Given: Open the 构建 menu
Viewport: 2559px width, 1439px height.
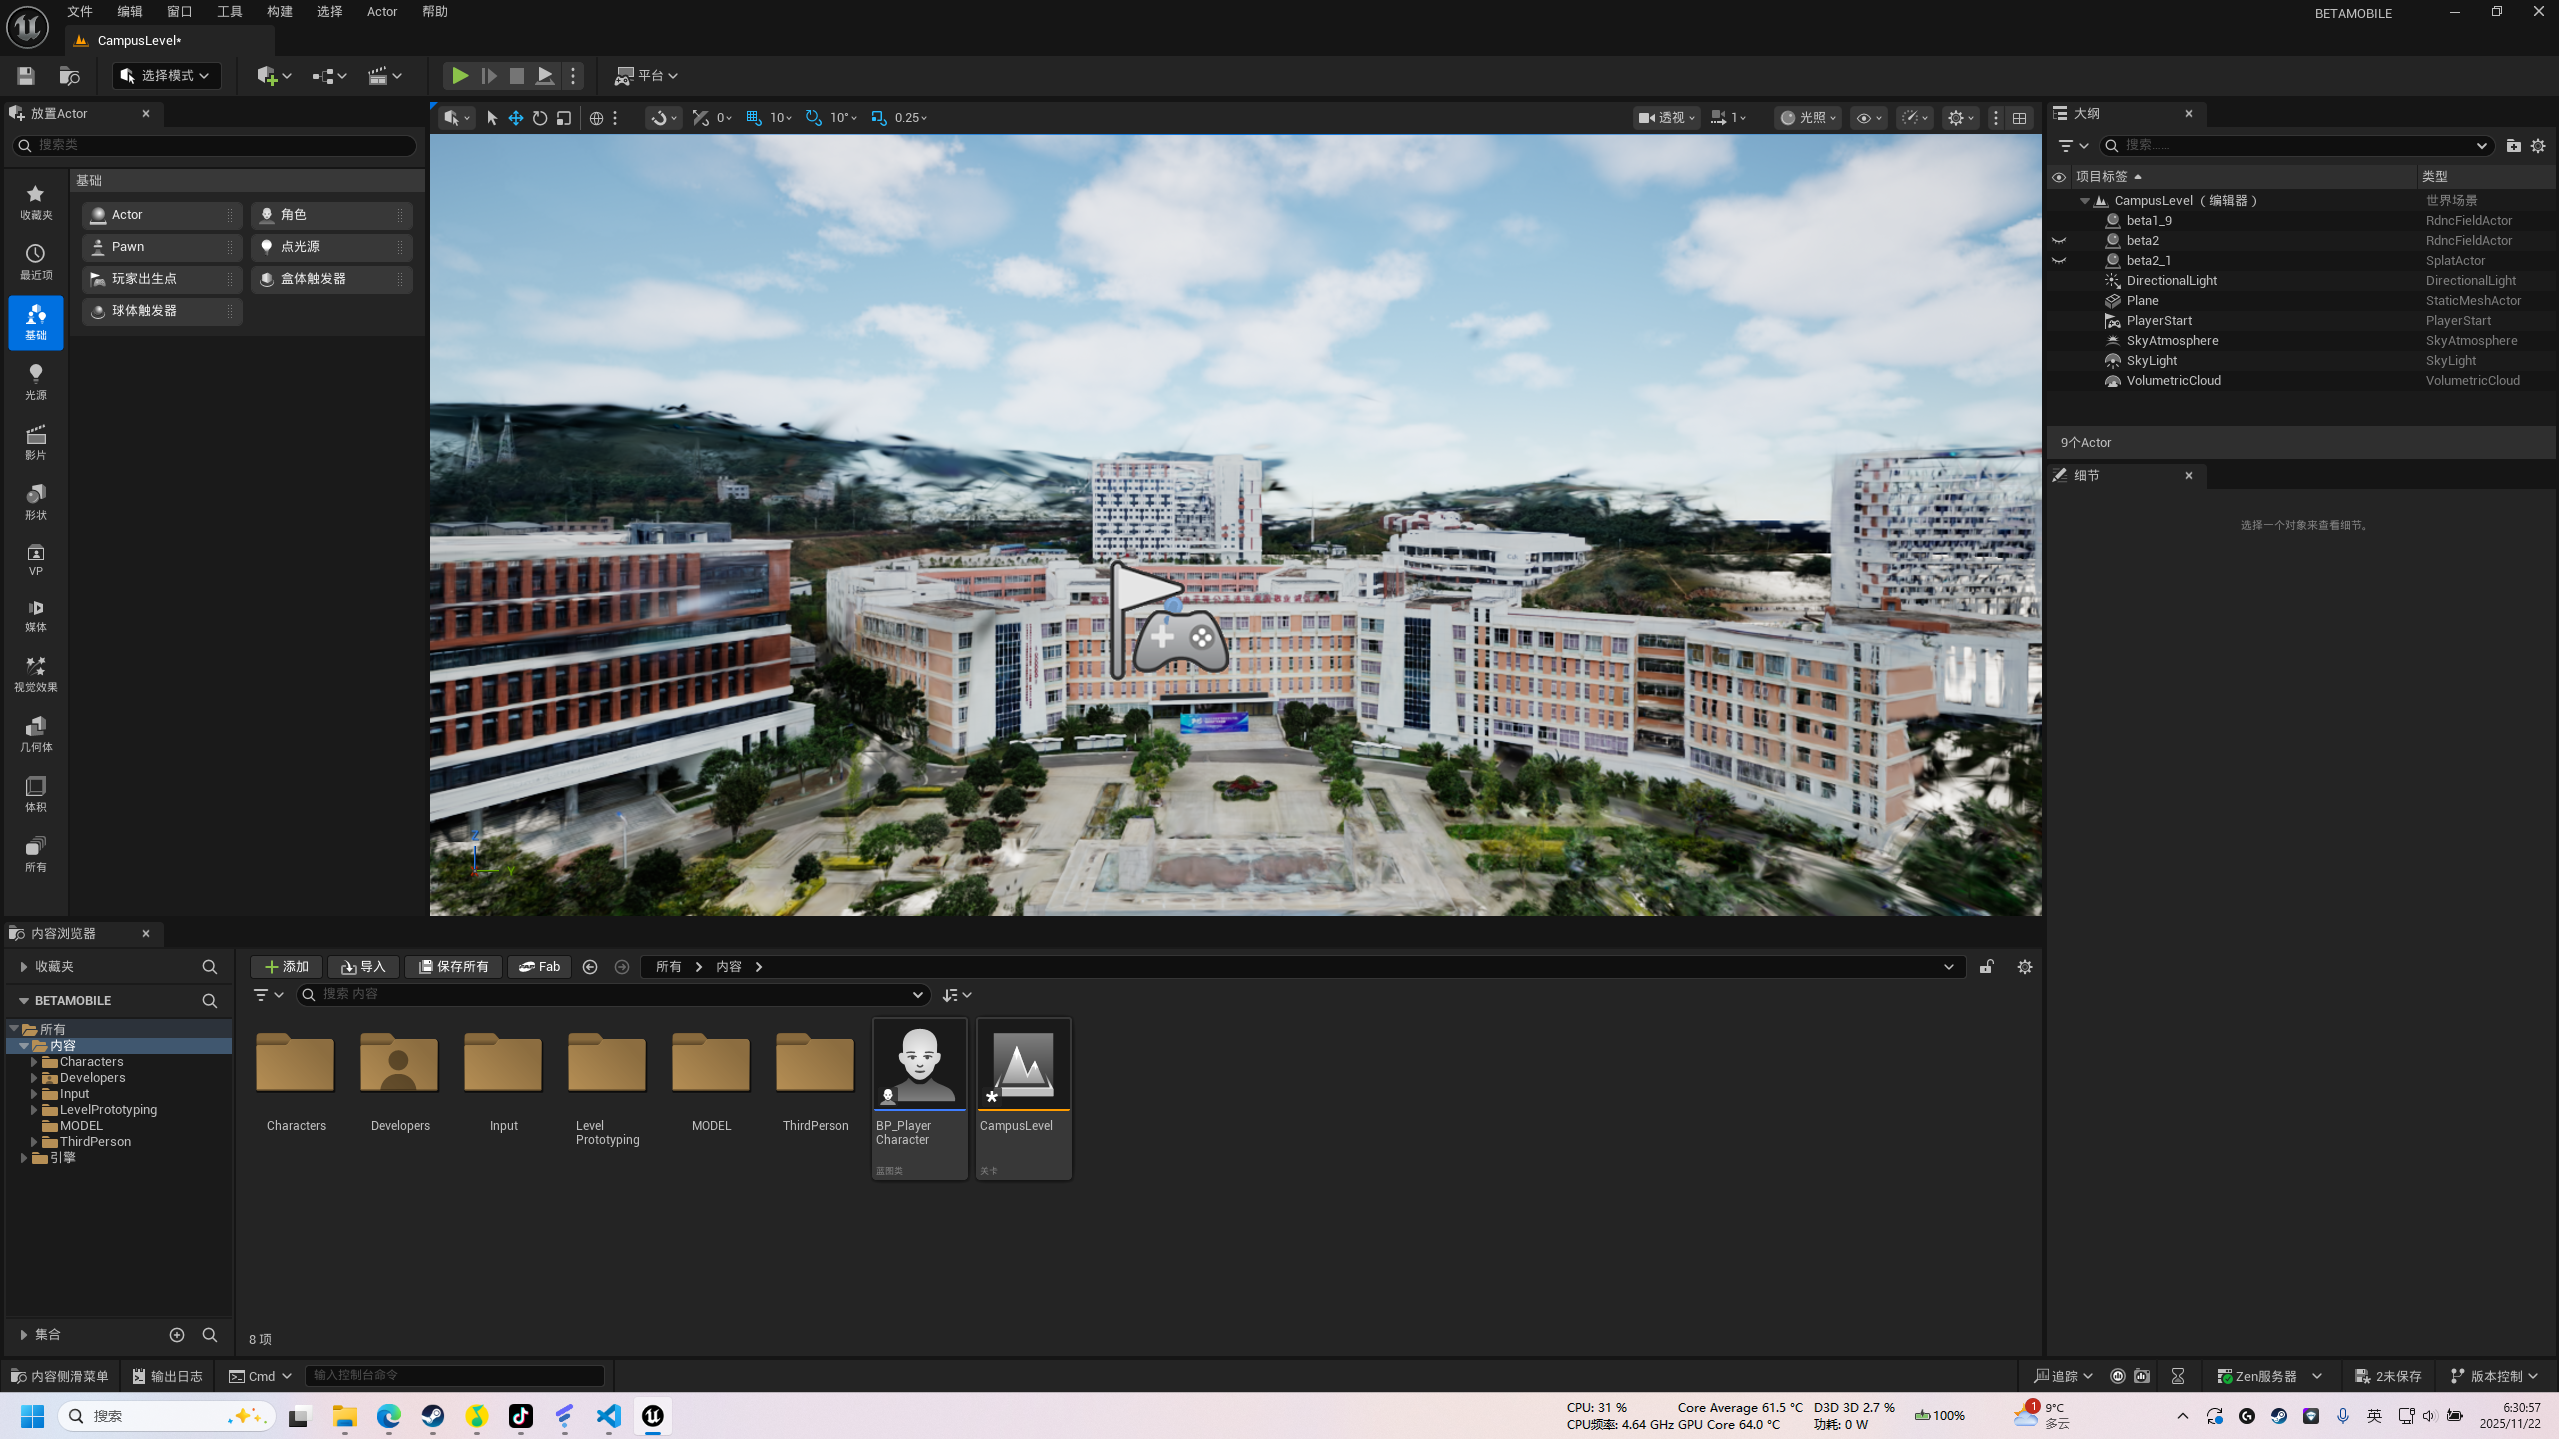Looking at the screenshot, I should pyautogui.click(x=280, y=12).
